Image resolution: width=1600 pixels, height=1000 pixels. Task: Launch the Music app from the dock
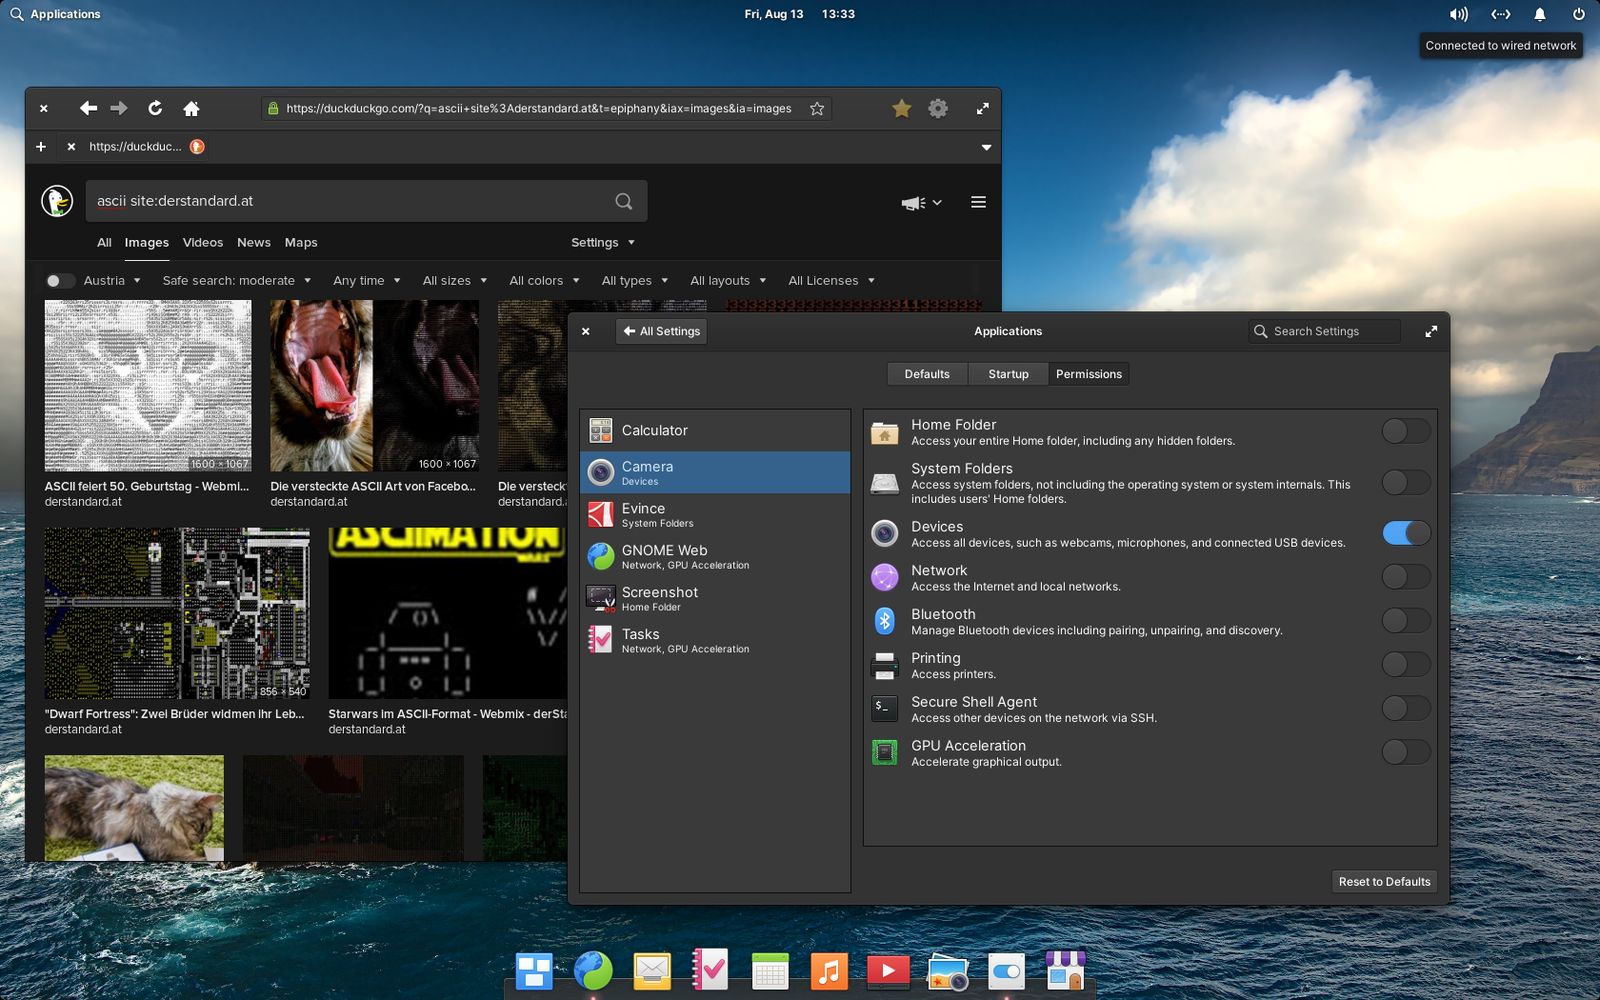(x=829, y=969)
